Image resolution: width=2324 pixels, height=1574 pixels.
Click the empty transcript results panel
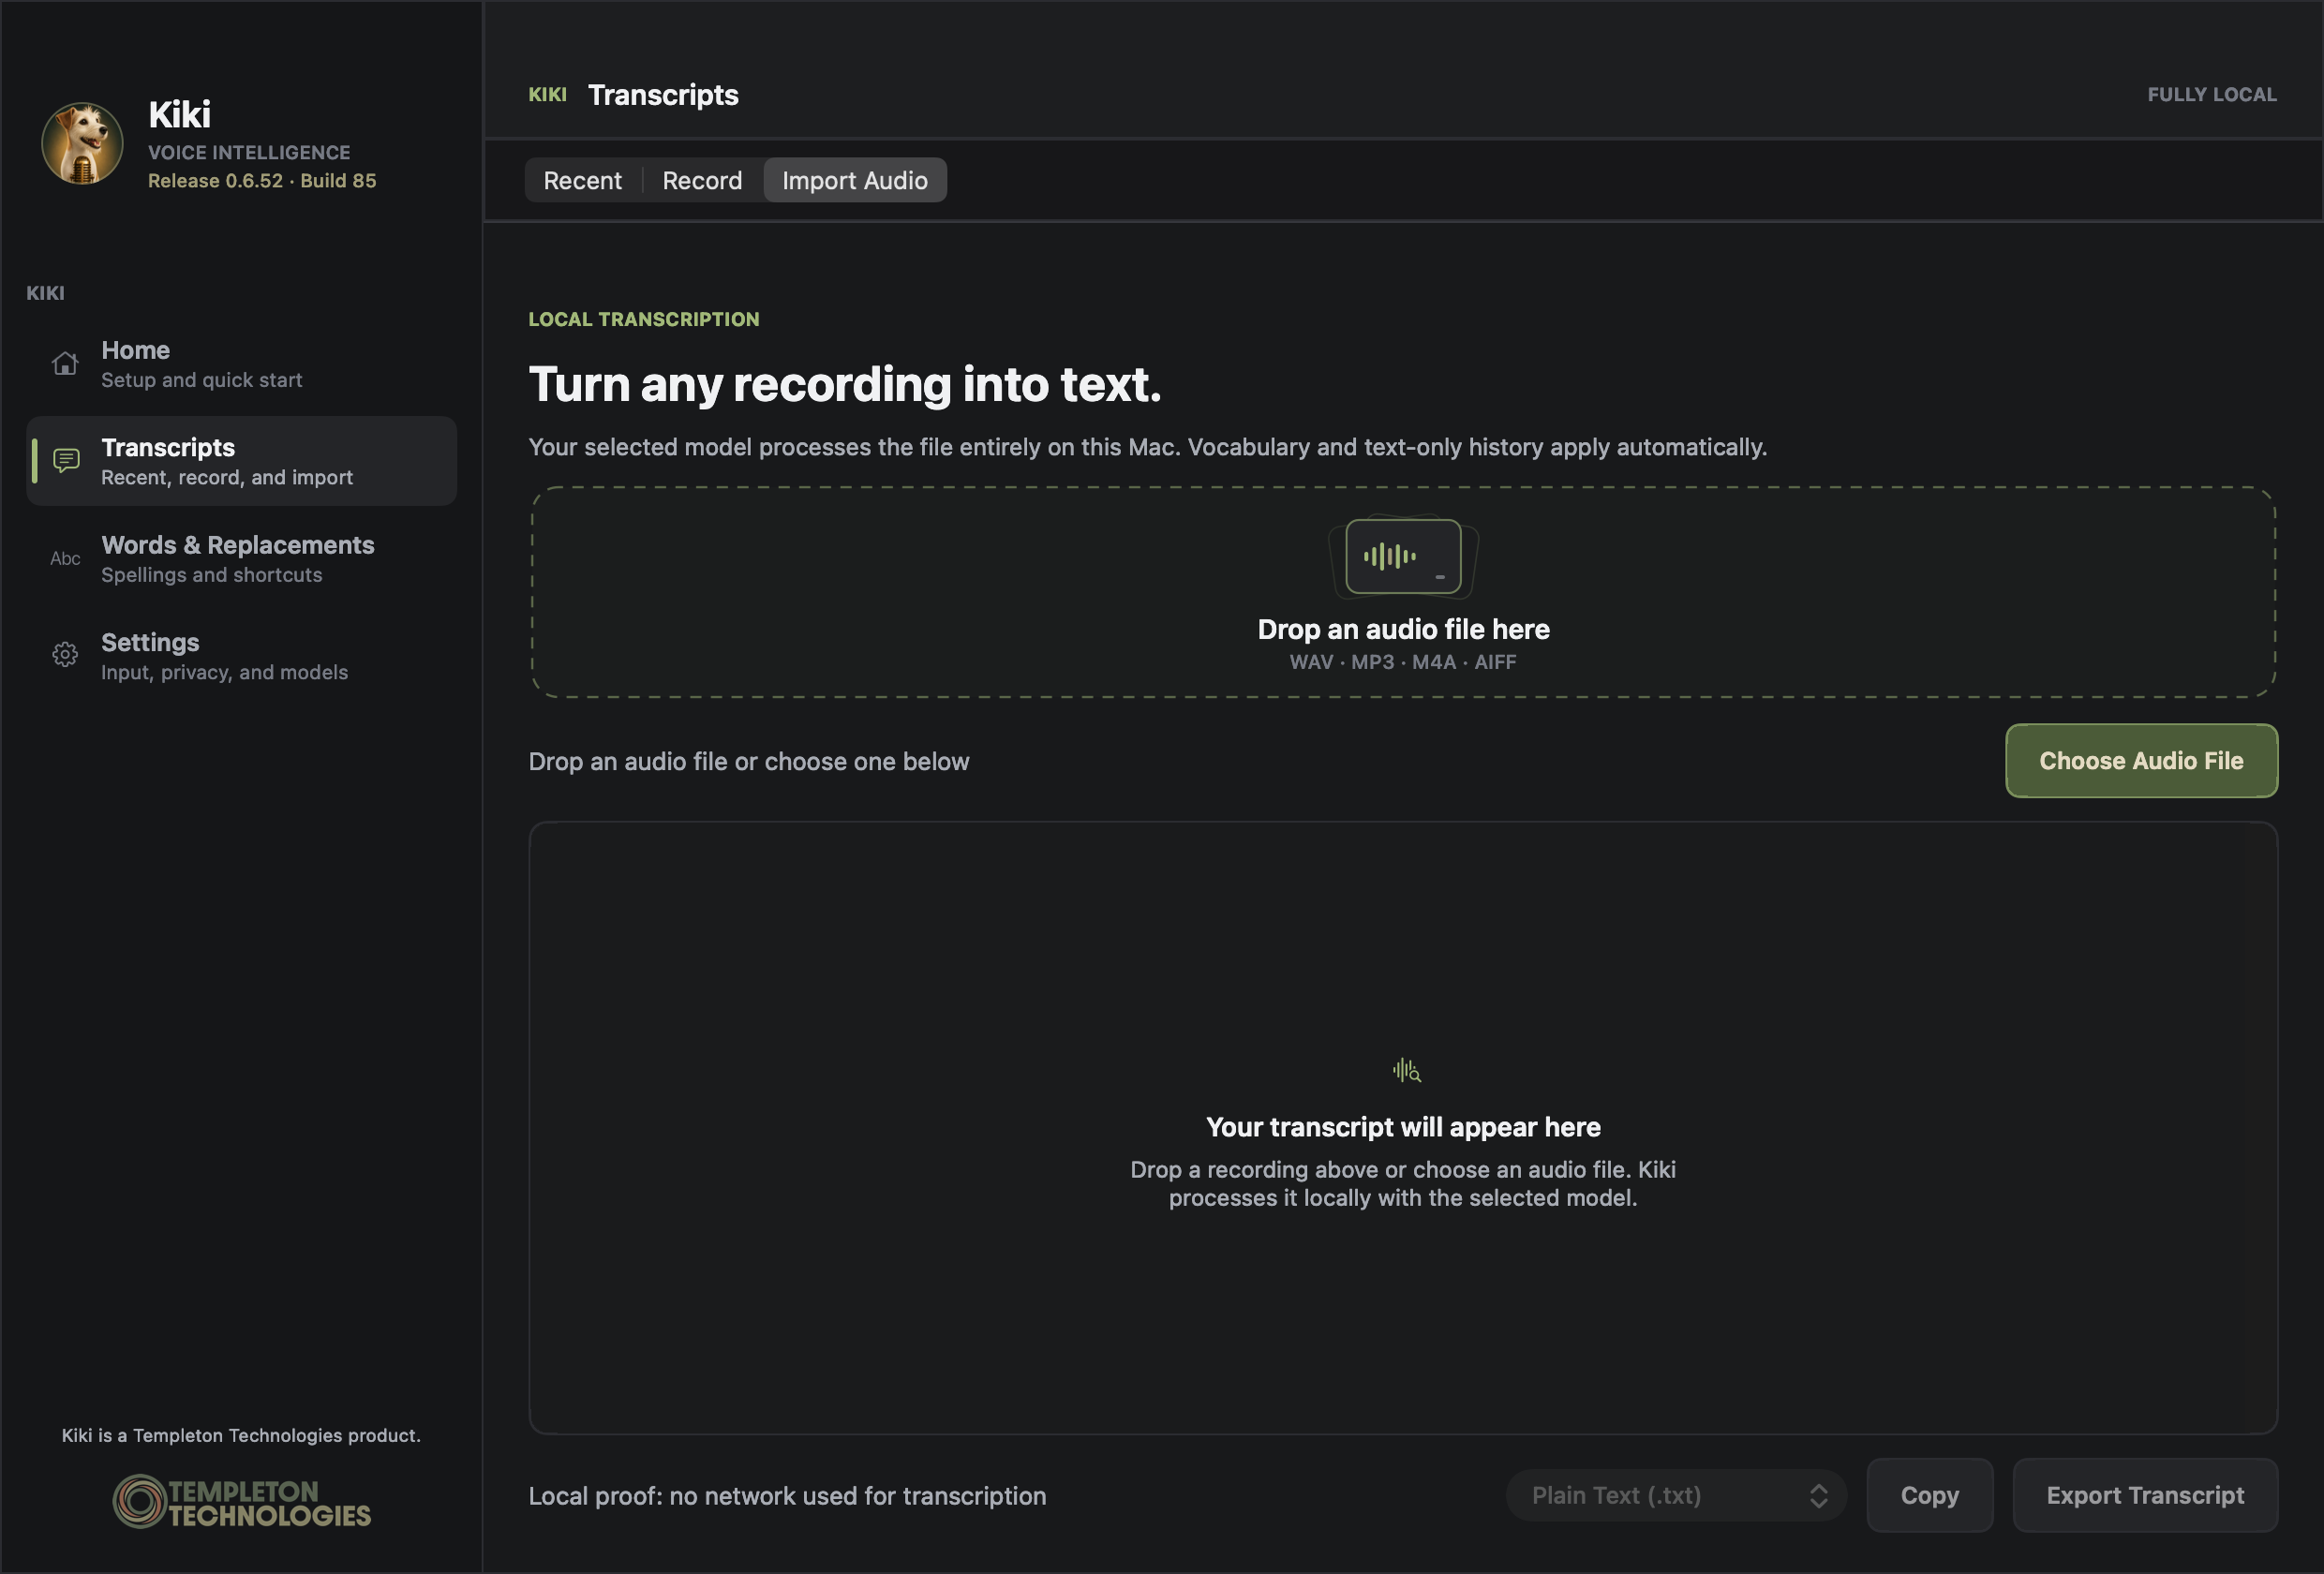coord(1403,1128)
